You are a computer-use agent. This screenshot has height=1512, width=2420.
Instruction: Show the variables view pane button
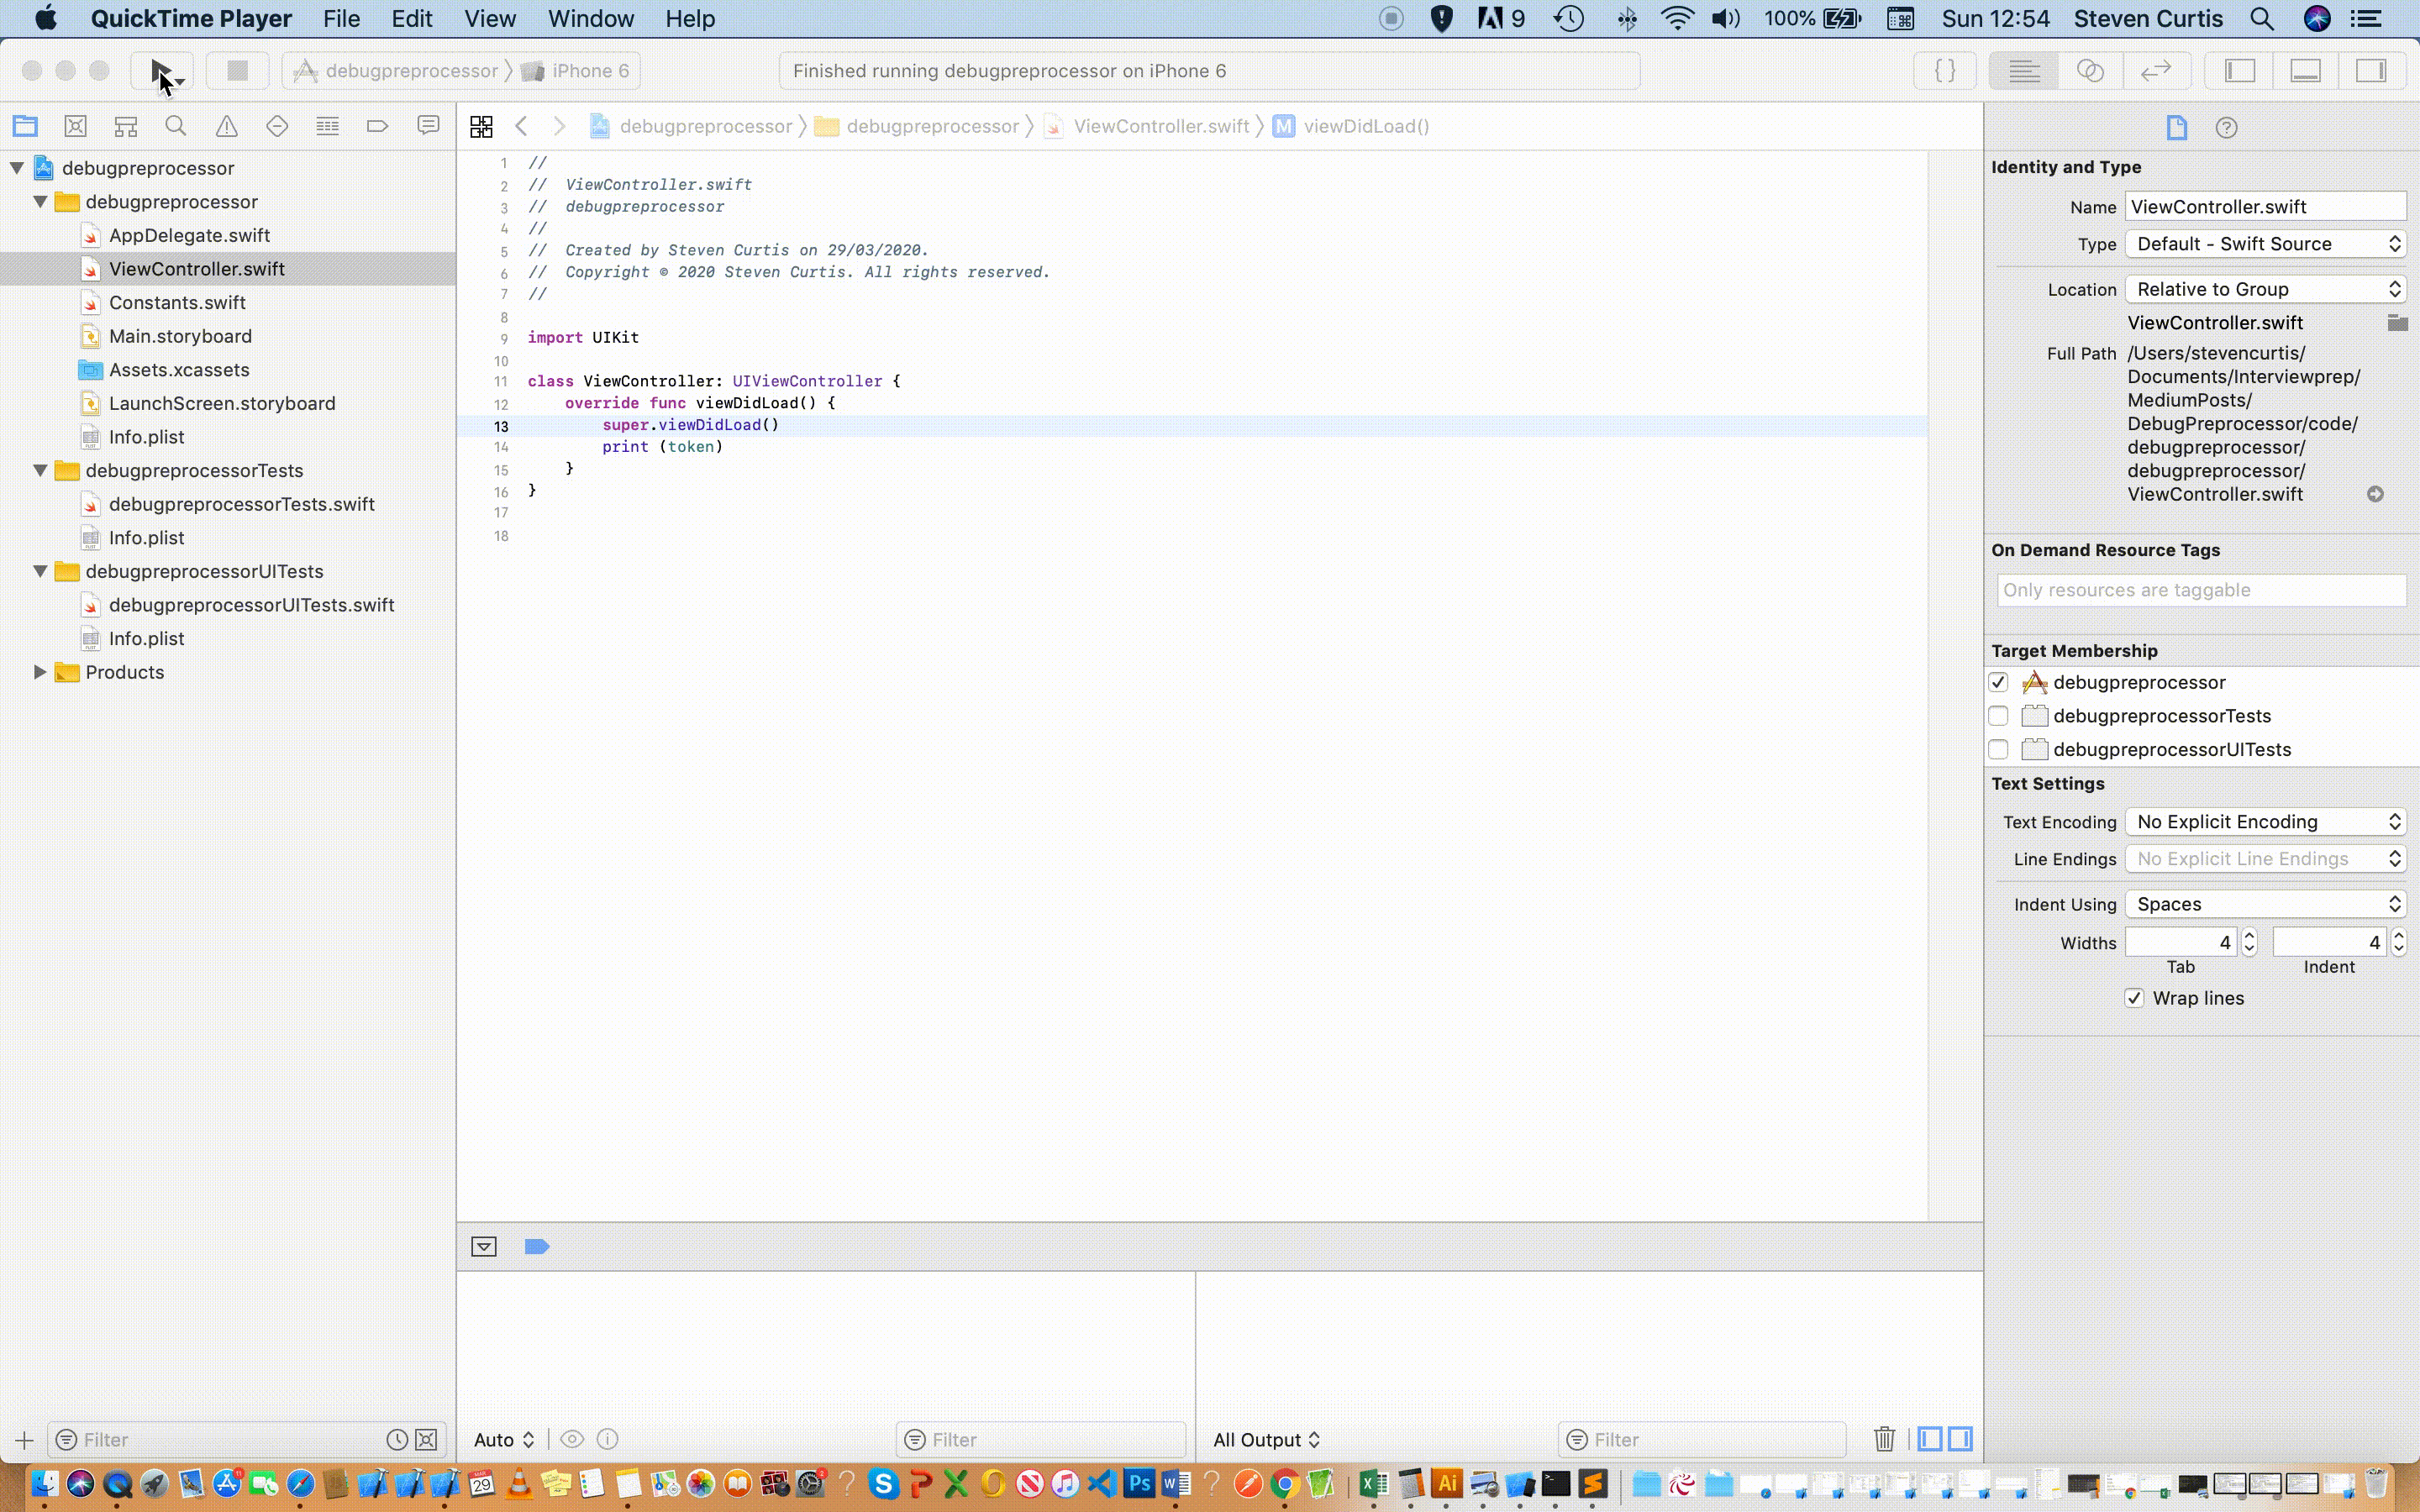1930,1439
